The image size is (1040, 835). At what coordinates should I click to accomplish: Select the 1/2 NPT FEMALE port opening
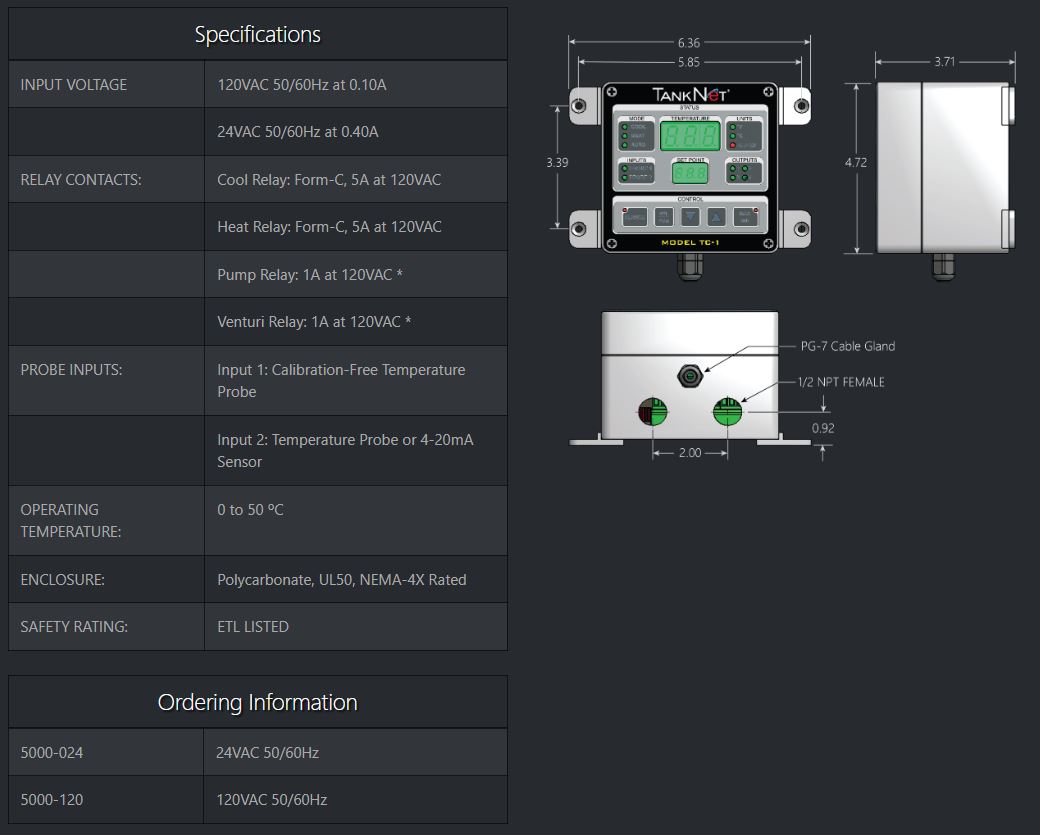[x=728, y=411]
